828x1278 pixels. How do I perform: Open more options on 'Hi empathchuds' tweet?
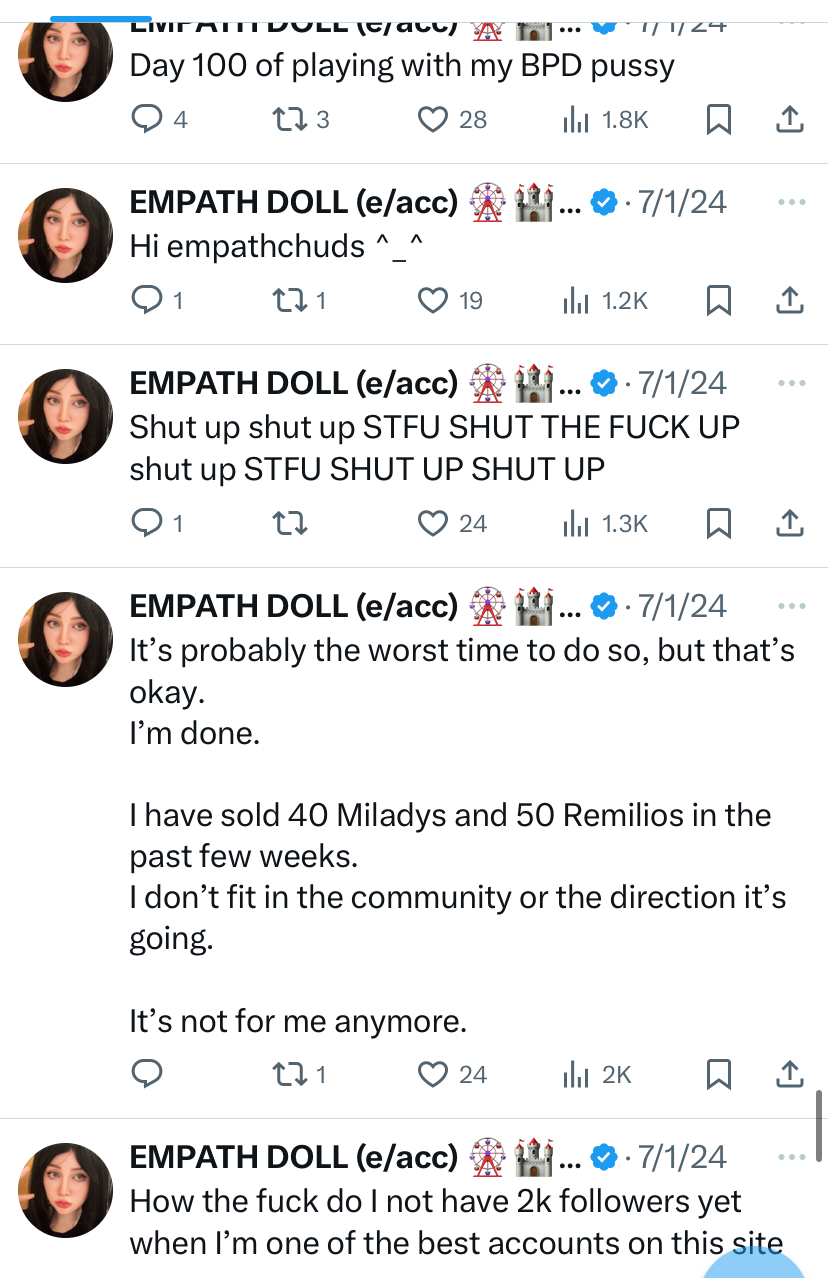tap(791, 203)
